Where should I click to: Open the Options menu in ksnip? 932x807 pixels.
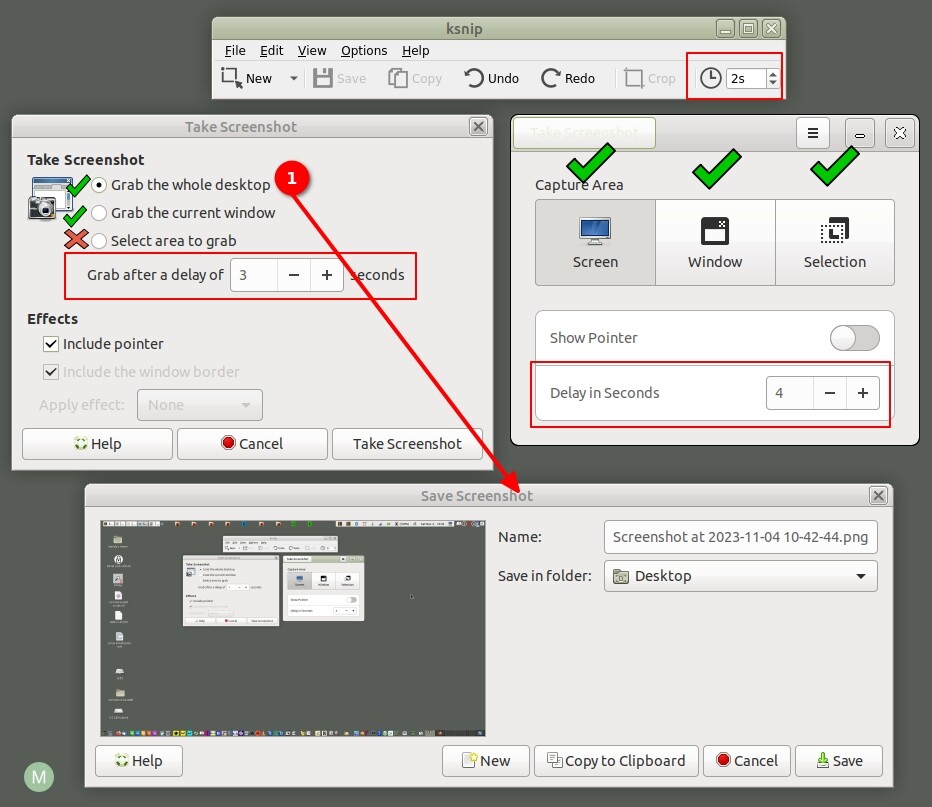click(x=364, y=51)
